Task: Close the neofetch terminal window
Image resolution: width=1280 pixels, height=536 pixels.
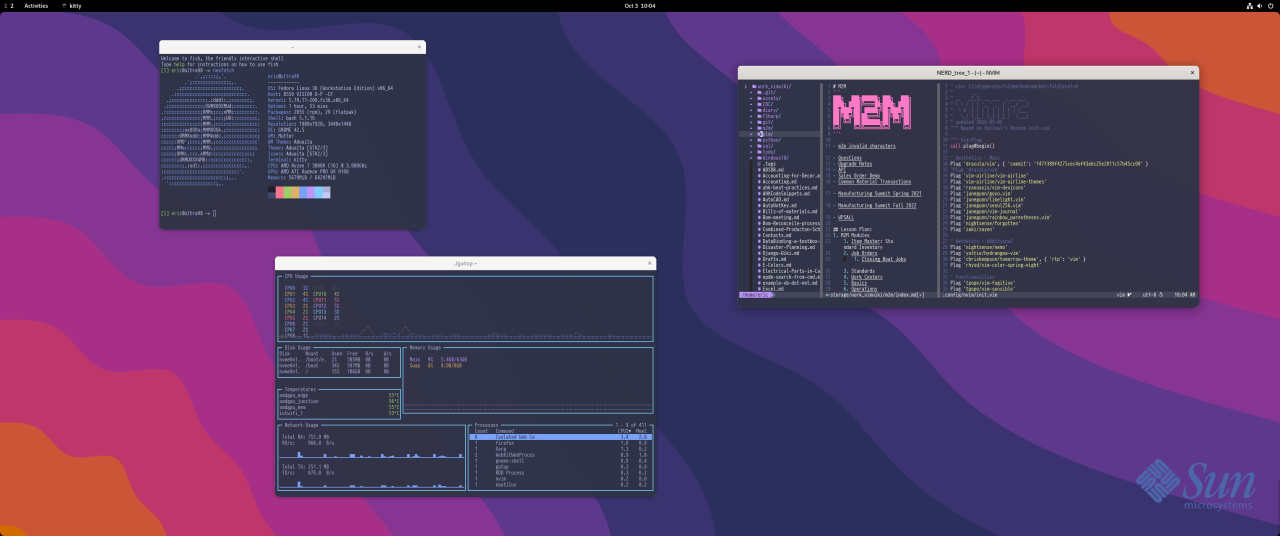Action: pos(417,47)
